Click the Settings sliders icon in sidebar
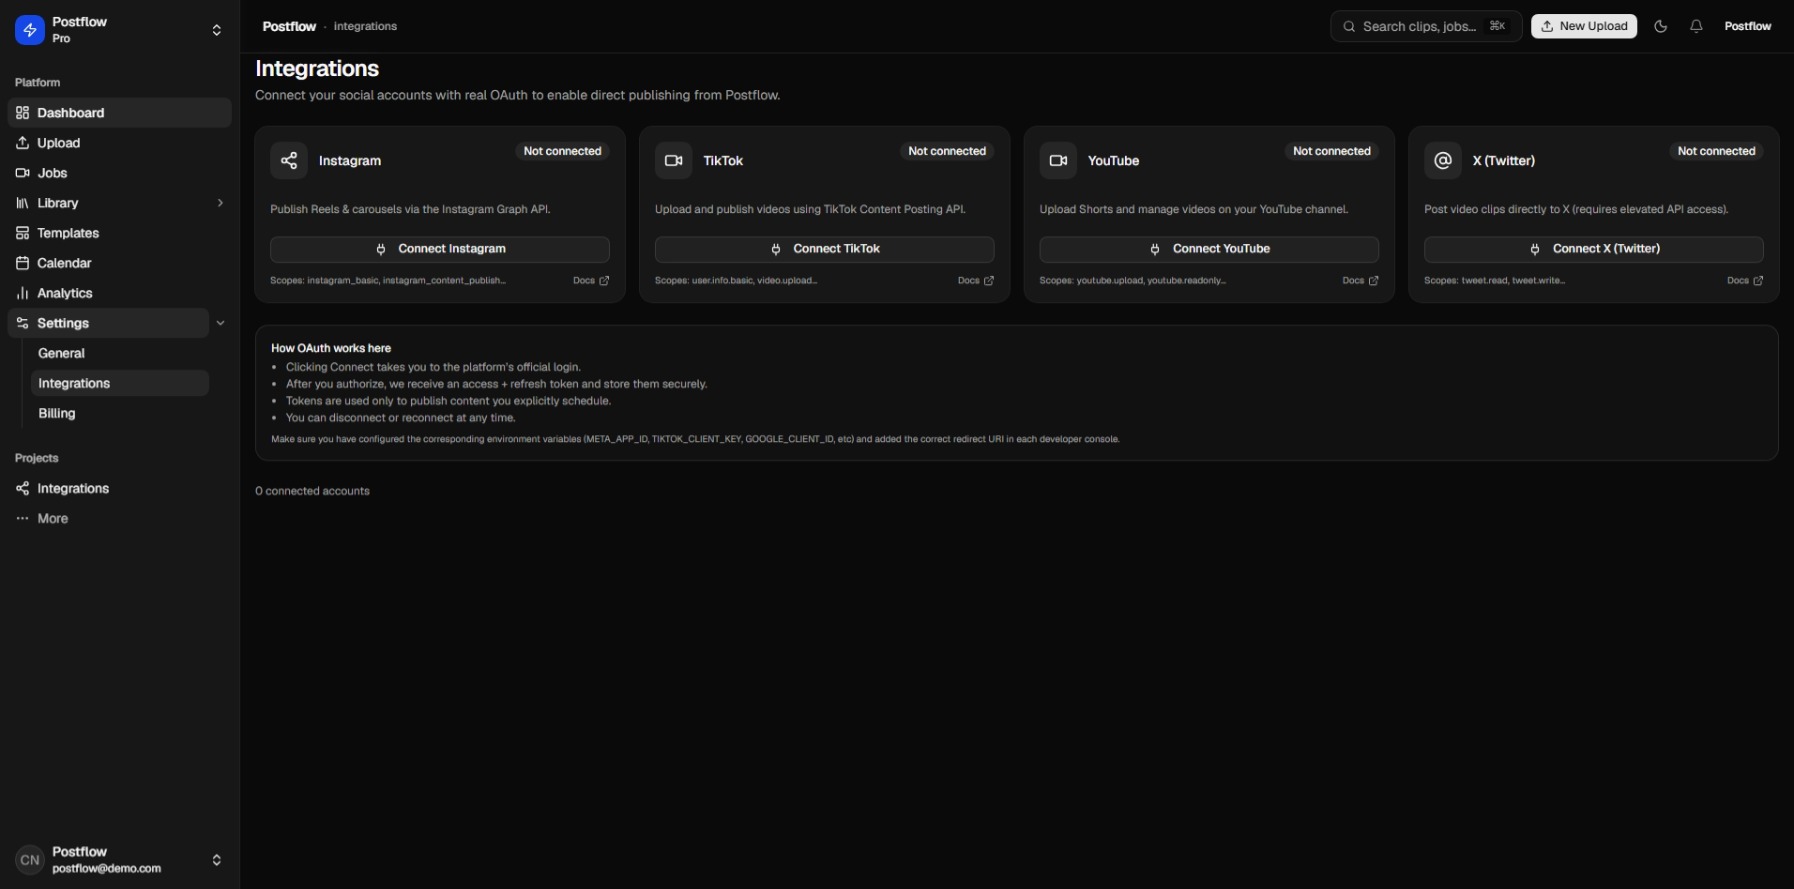This screenshot has height=889, width=1794. coord(22,323)
